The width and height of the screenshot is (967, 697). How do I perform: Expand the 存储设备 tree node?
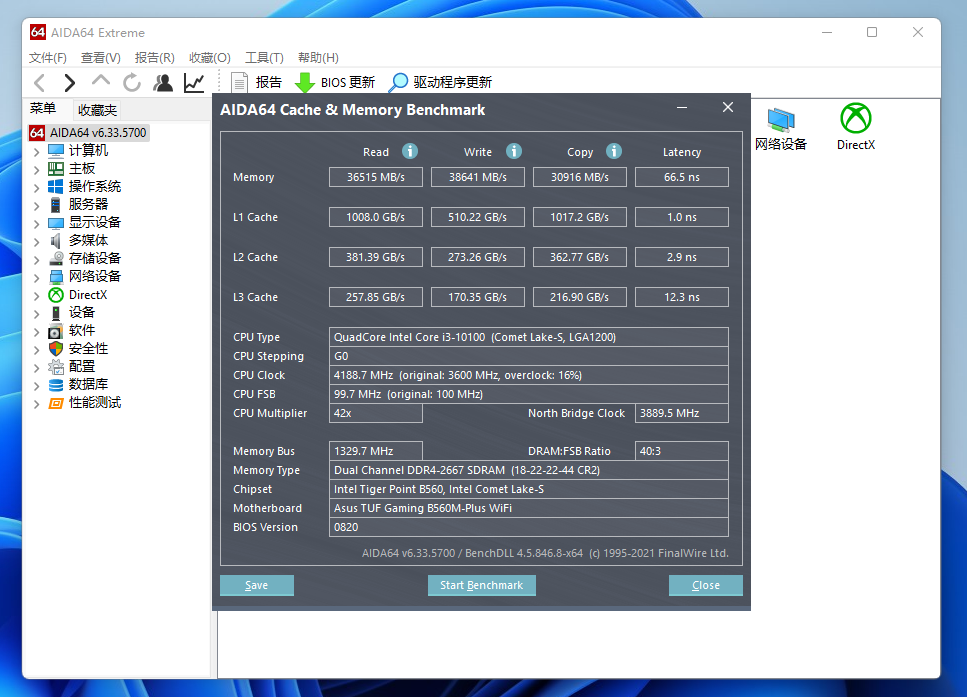click(x=36, y=258)
